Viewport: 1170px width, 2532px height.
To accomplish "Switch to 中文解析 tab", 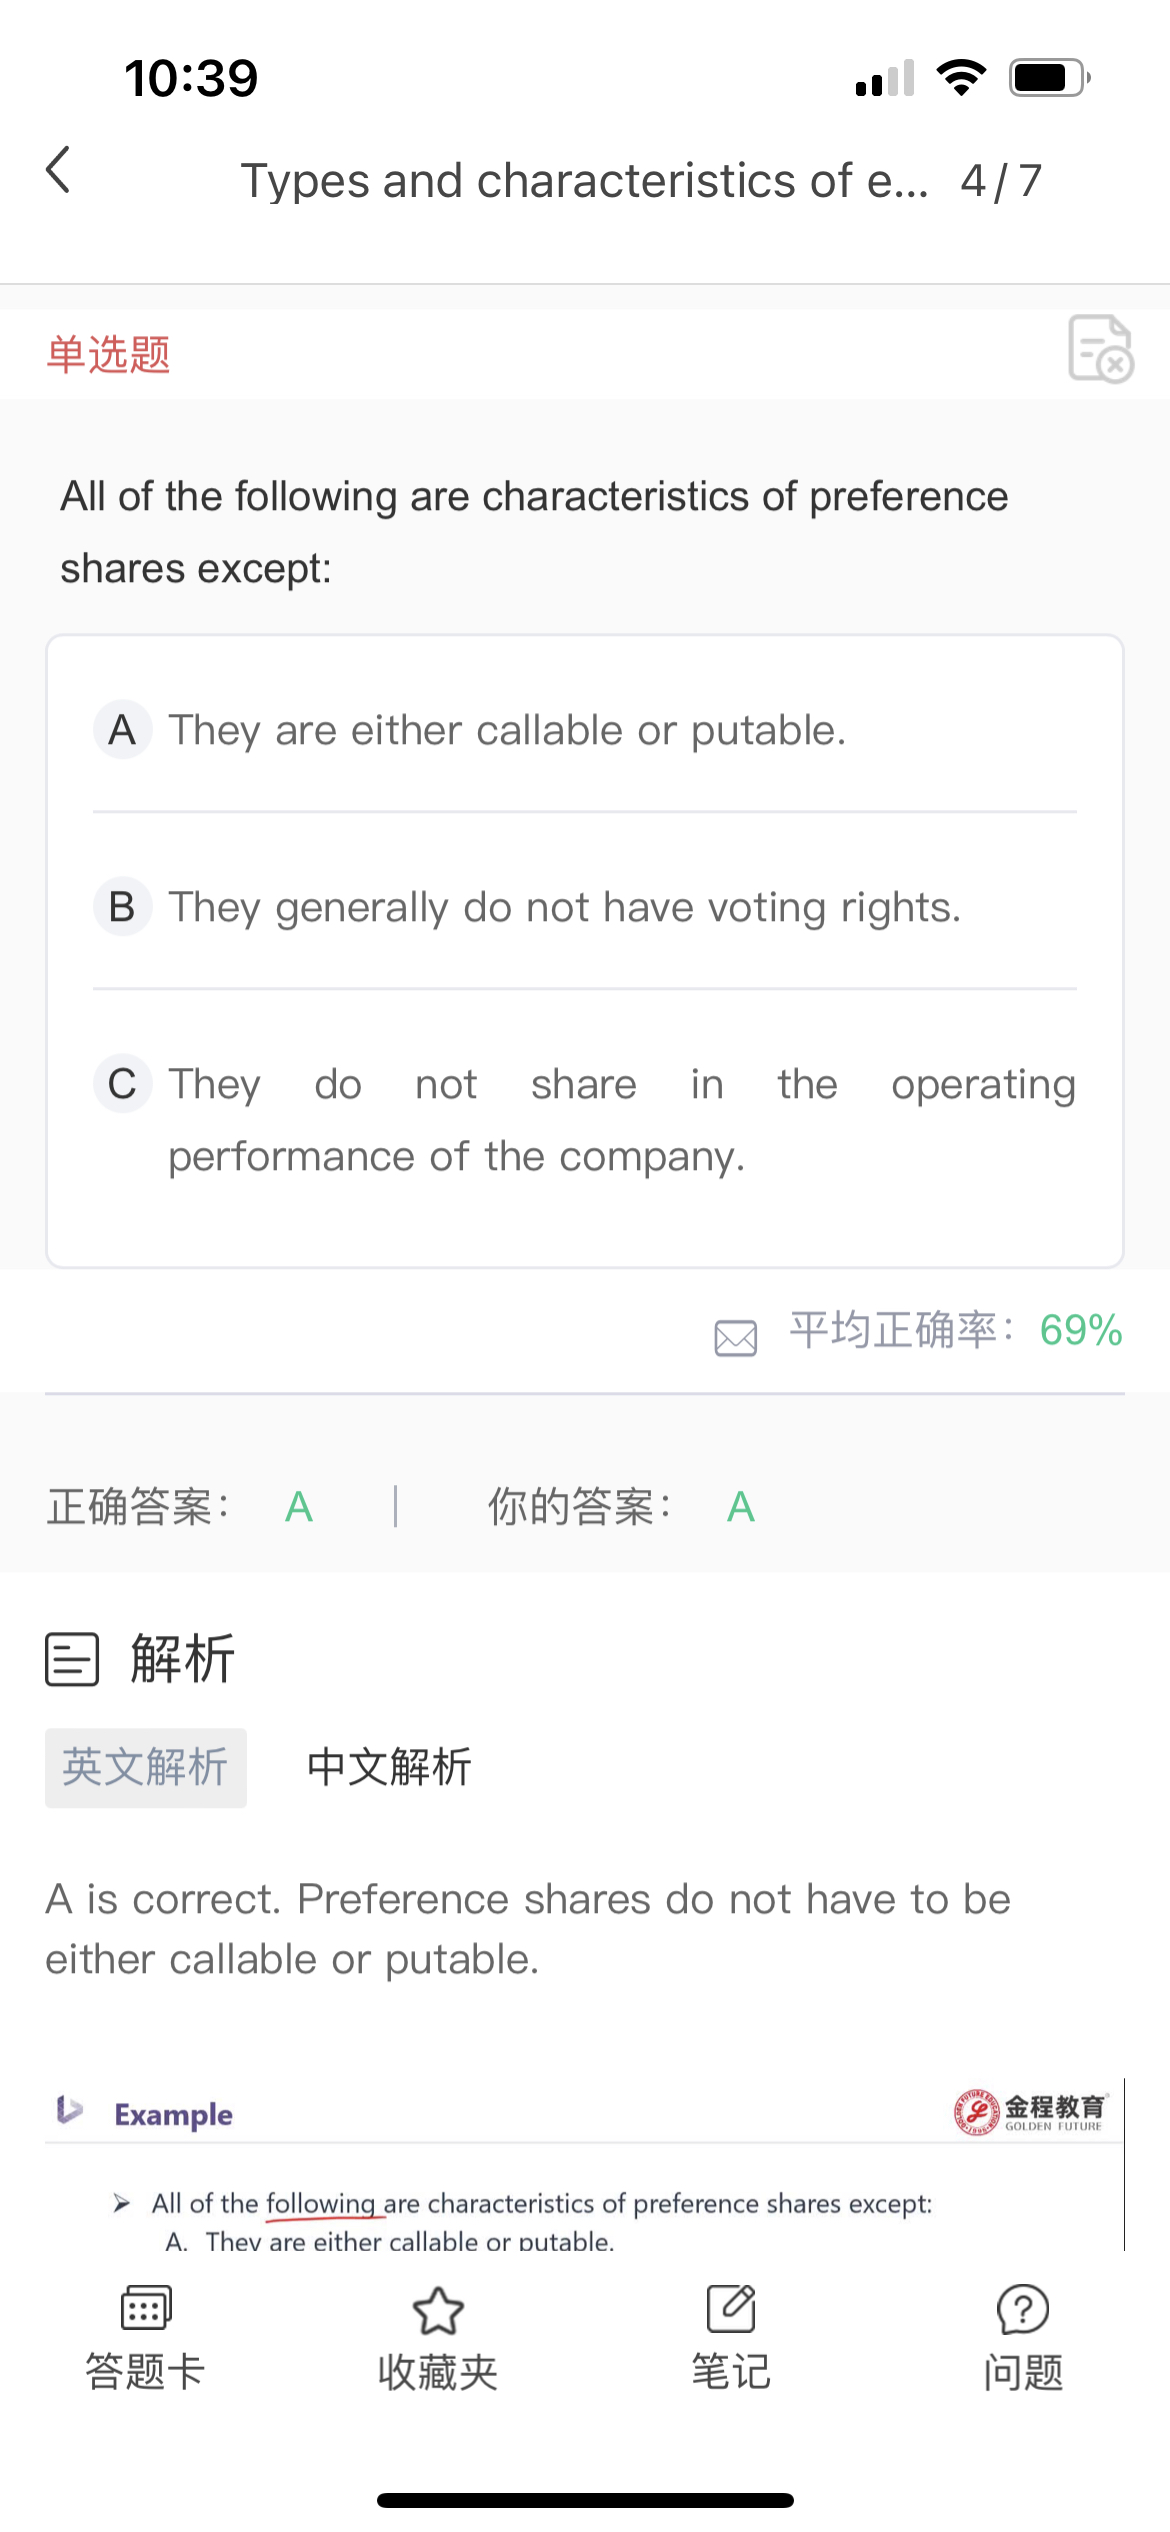I will (389, 1768).
